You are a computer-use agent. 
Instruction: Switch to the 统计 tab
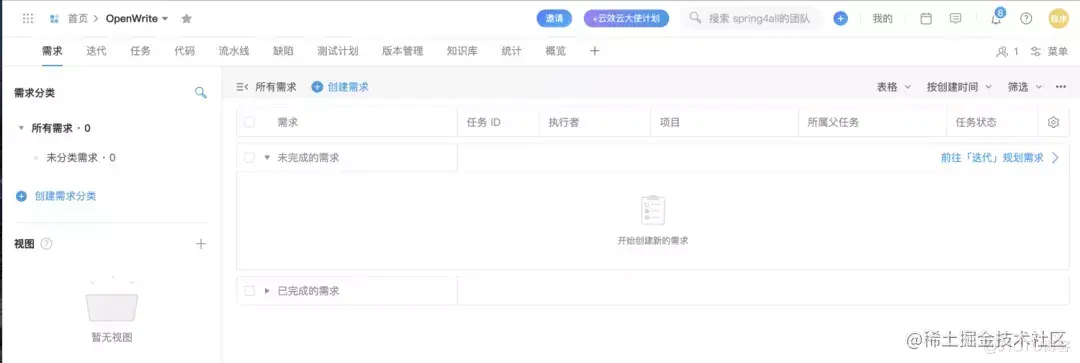tap(512, 51)
